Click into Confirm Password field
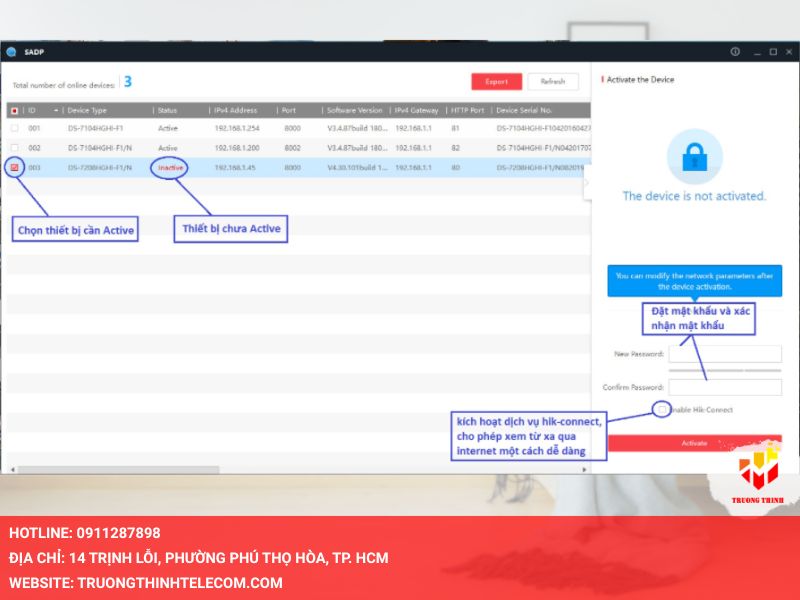 tap(725, 387)
